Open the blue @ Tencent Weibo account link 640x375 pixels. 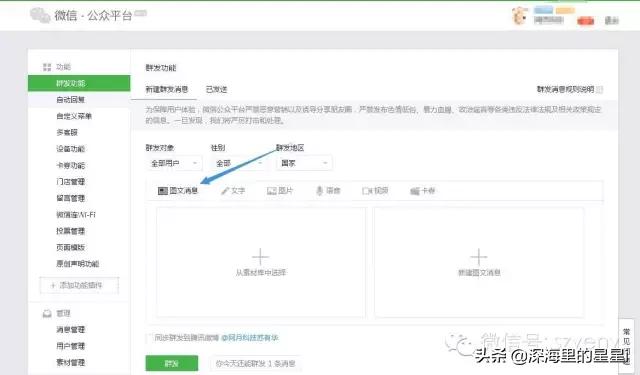[x=250, y=338]
